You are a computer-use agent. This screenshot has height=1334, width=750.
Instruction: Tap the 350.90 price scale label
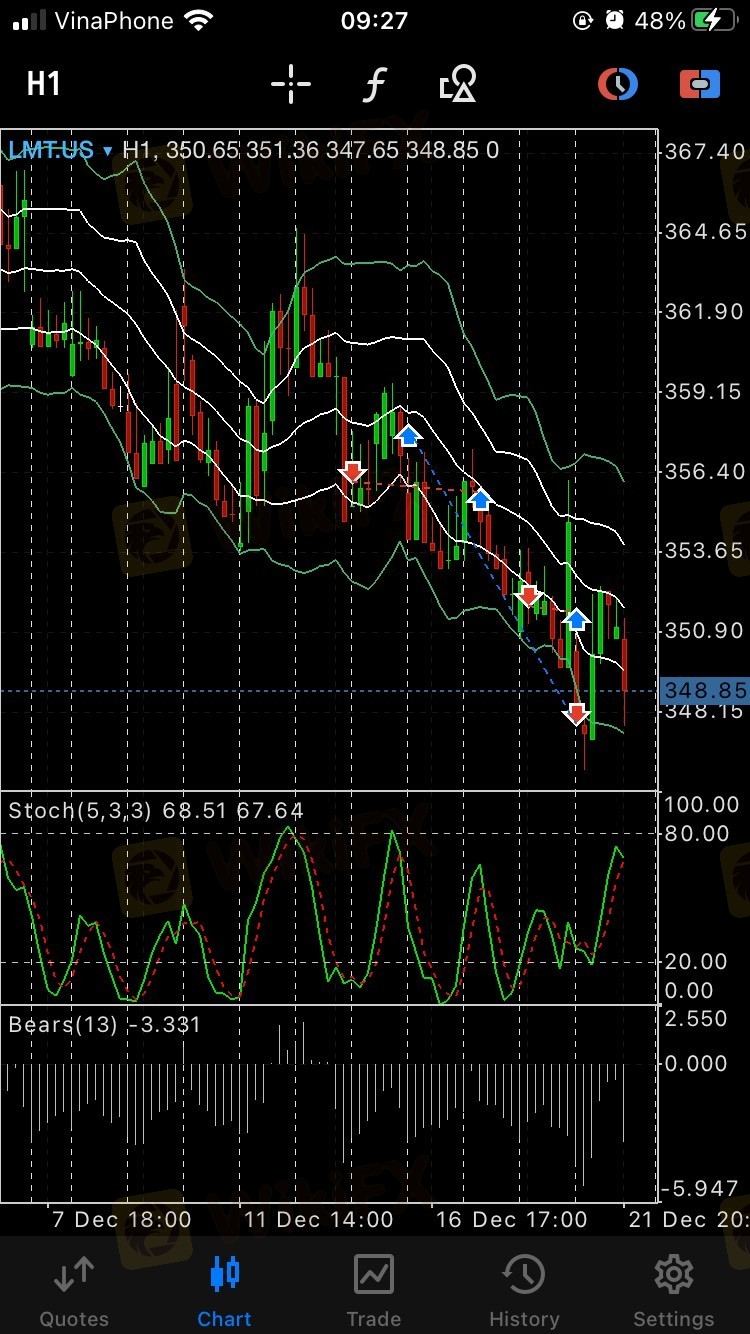coord(705,630)
